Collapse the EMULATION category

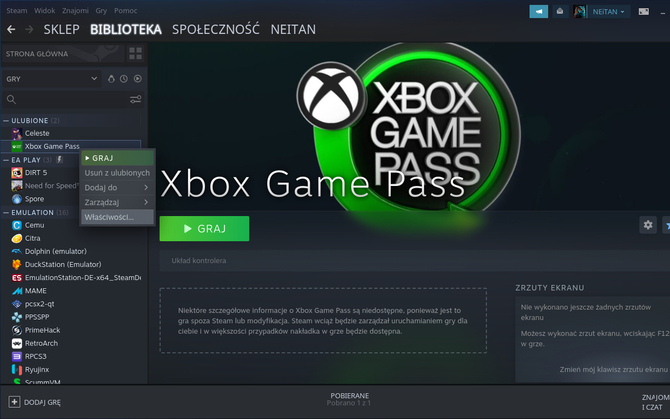[x=6, y=212]
